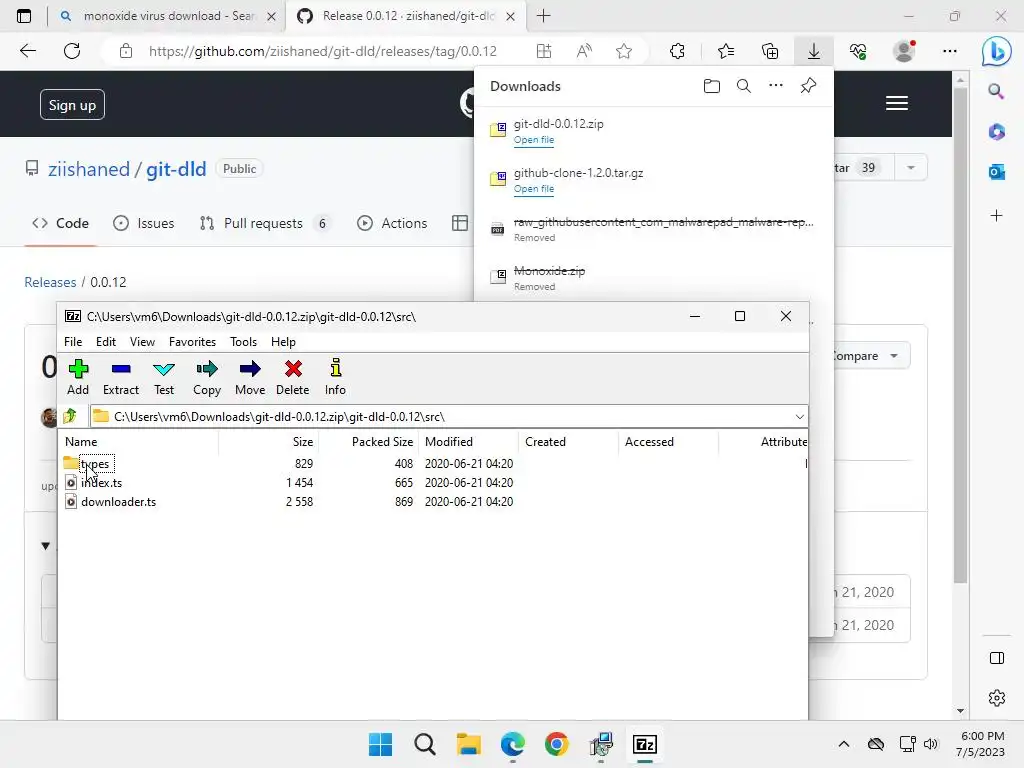Open the Edge Collections icon
This screenshot has width=1024, height=768.
pos(770,51)
